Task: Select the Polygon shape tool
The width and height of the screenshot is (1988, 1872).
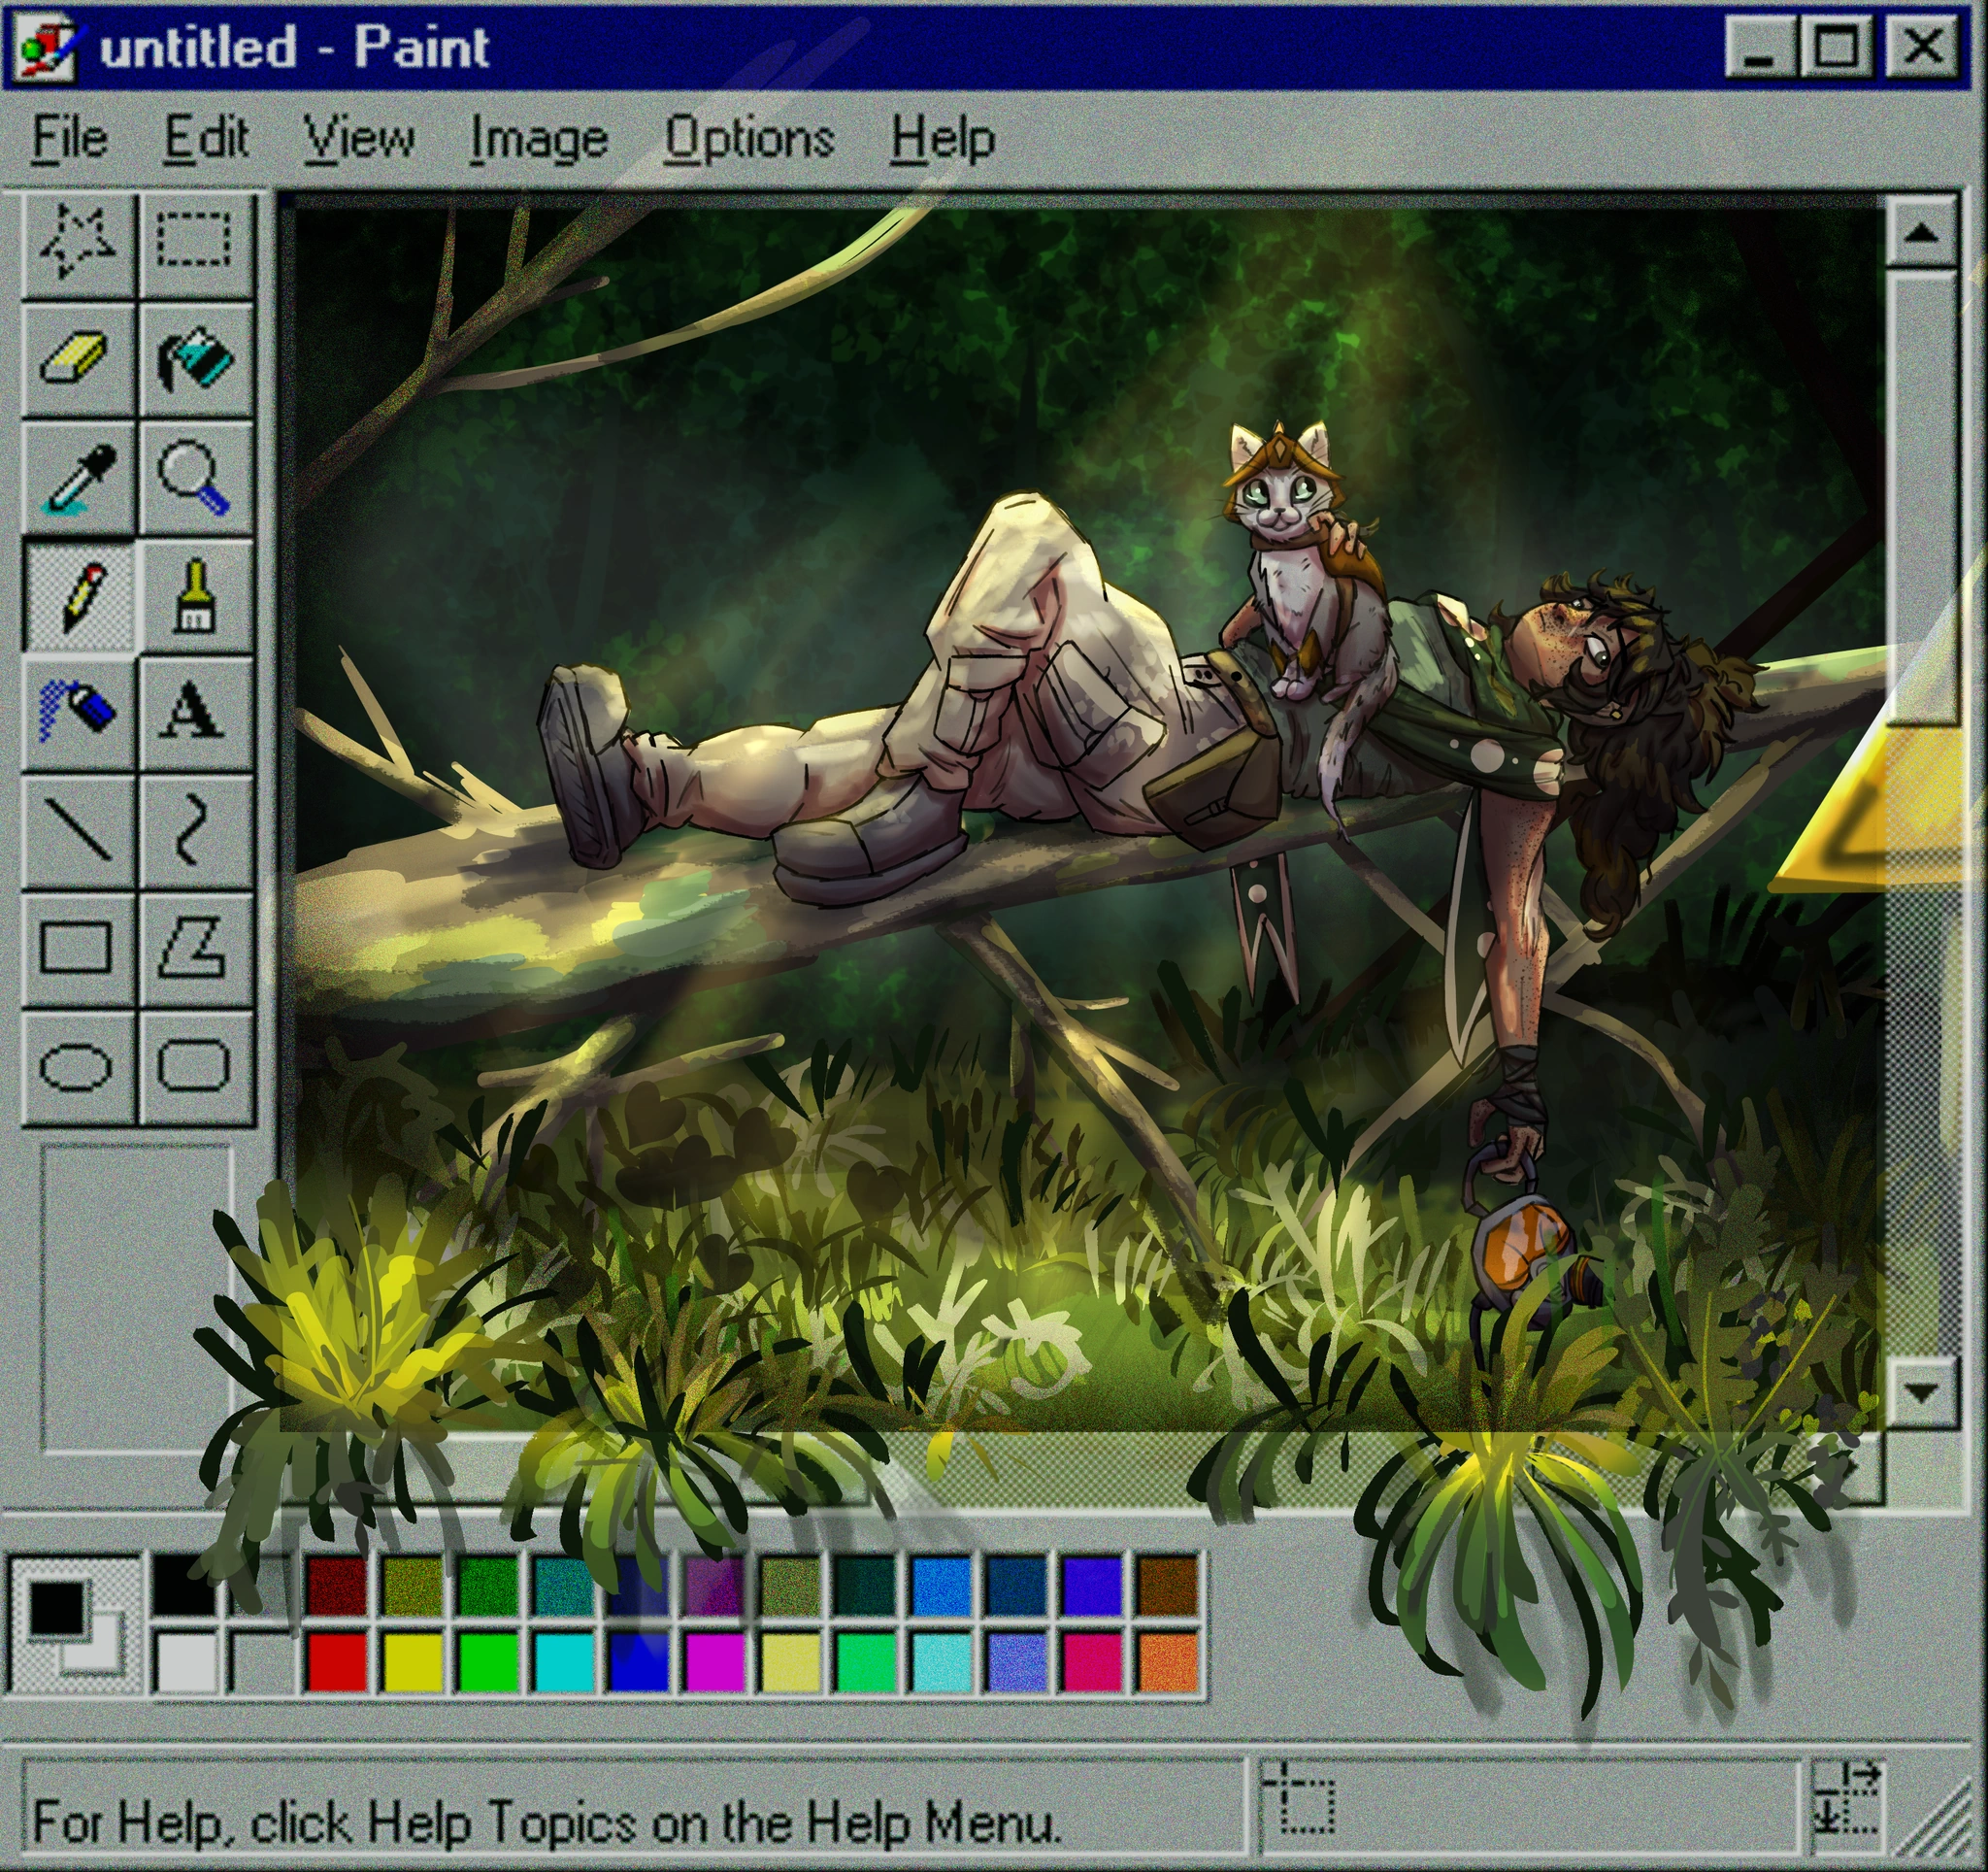Action: [194, 948]
